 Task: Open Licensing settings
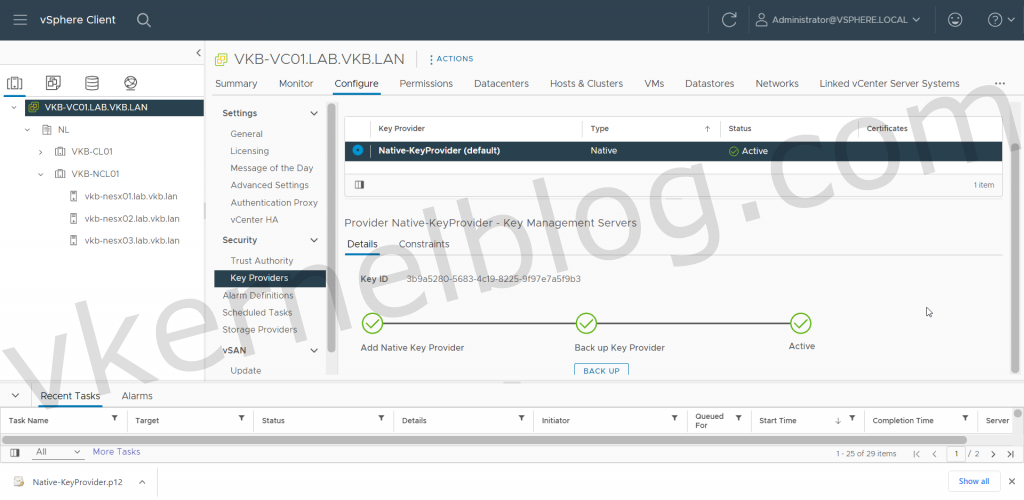[249, 151]
